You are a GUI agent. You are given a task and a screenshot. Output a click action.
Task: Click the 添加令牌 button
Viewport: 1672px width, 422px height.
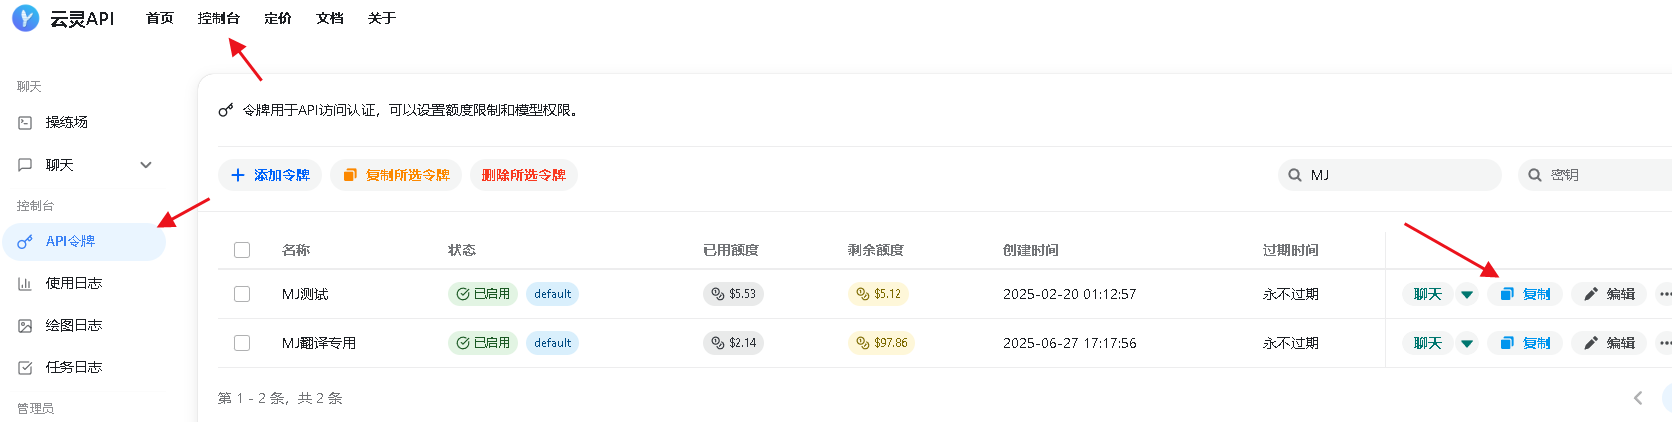pyautogui.click(x=270, y=175)
